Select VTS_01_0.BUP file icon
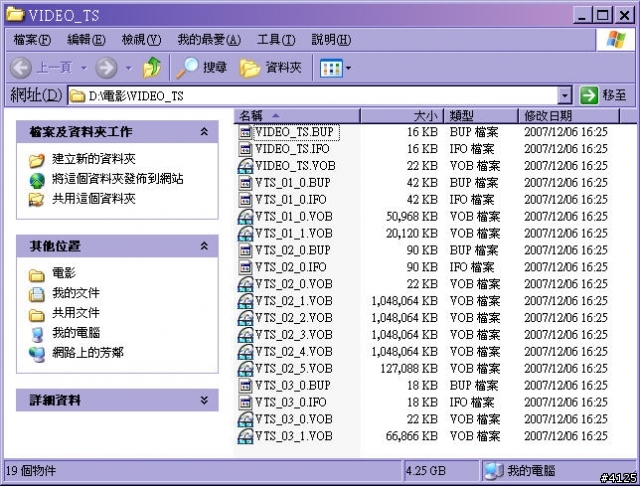 tap(245, 183)
